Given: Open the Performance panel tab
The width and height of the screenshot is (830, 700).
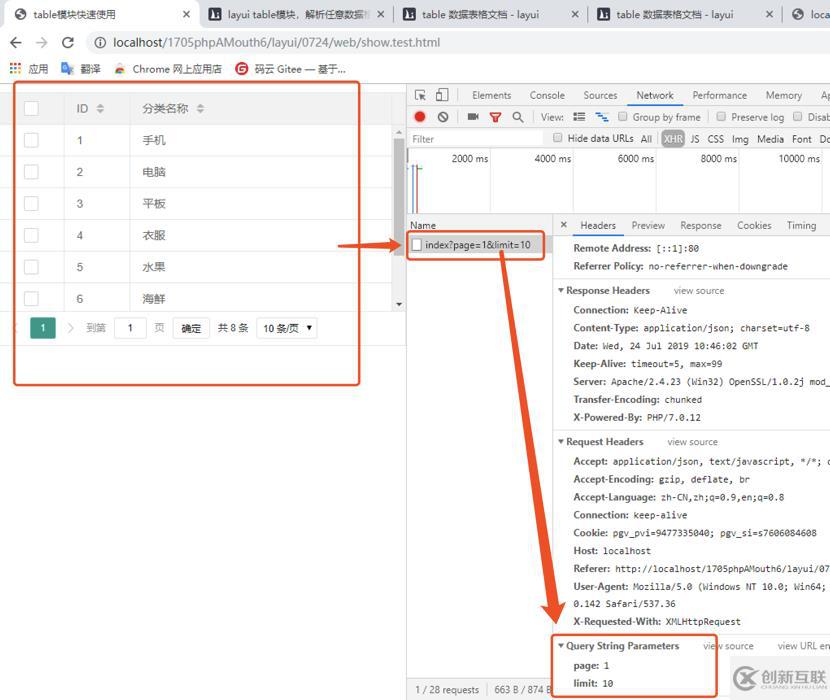Looking at the screenshot, I should (x=719, y=95).
